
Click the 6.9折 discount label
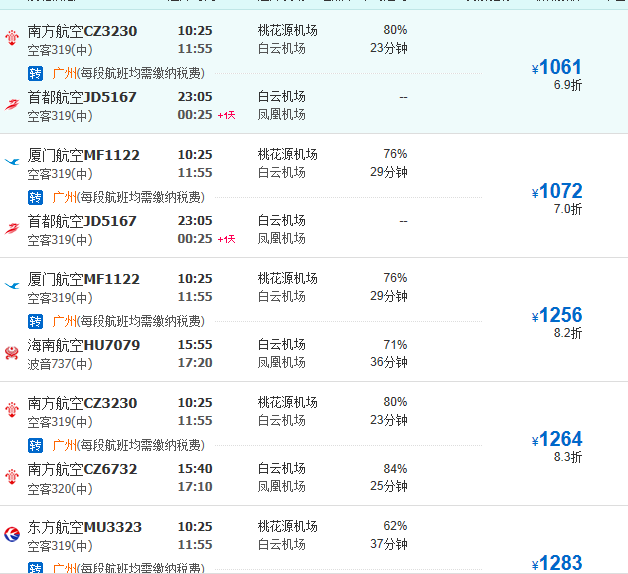[568, 85]
